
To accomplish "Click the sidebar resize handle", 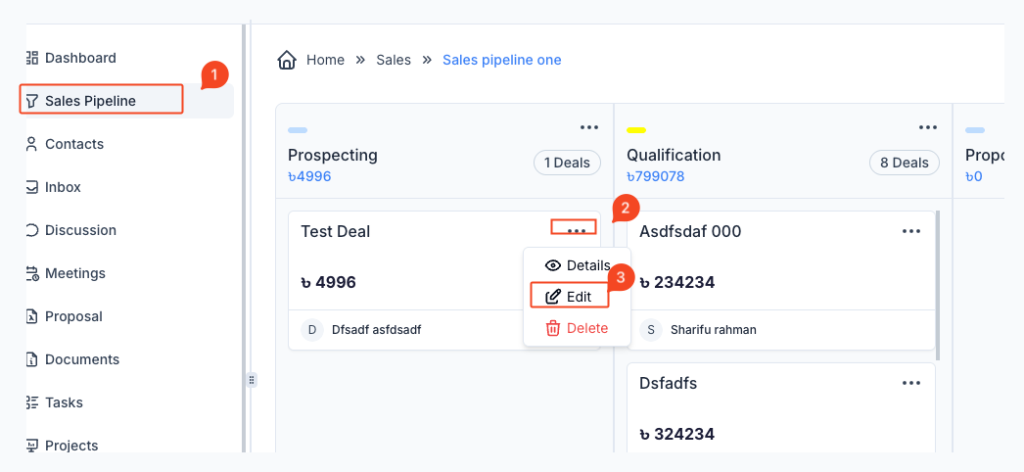I will point(252,380).
